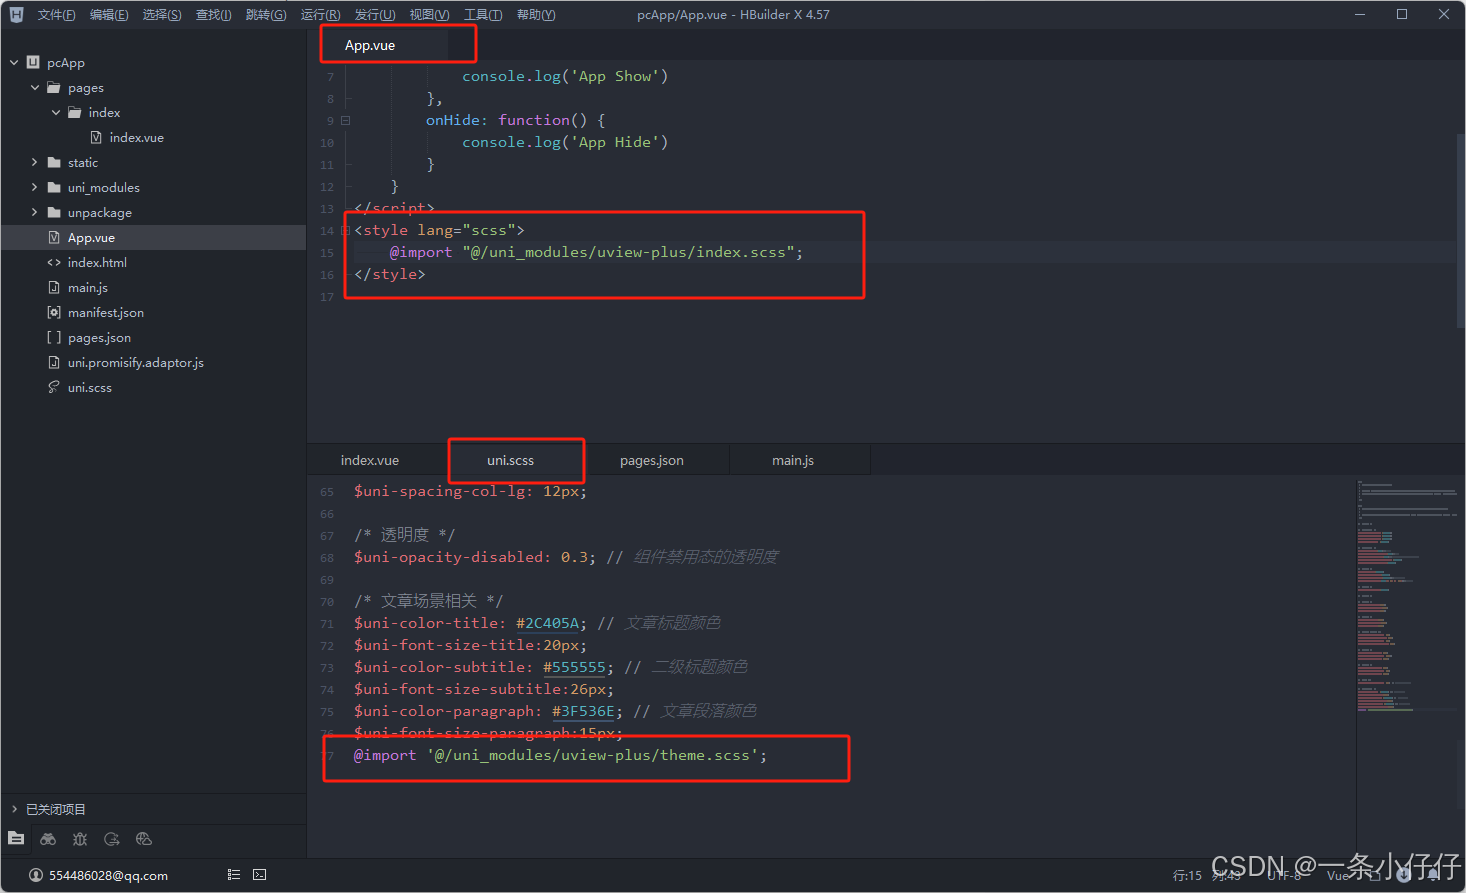Click the #3F536E color value
The height and width of the screenshot is (893, 1466).
pos(584,711)
